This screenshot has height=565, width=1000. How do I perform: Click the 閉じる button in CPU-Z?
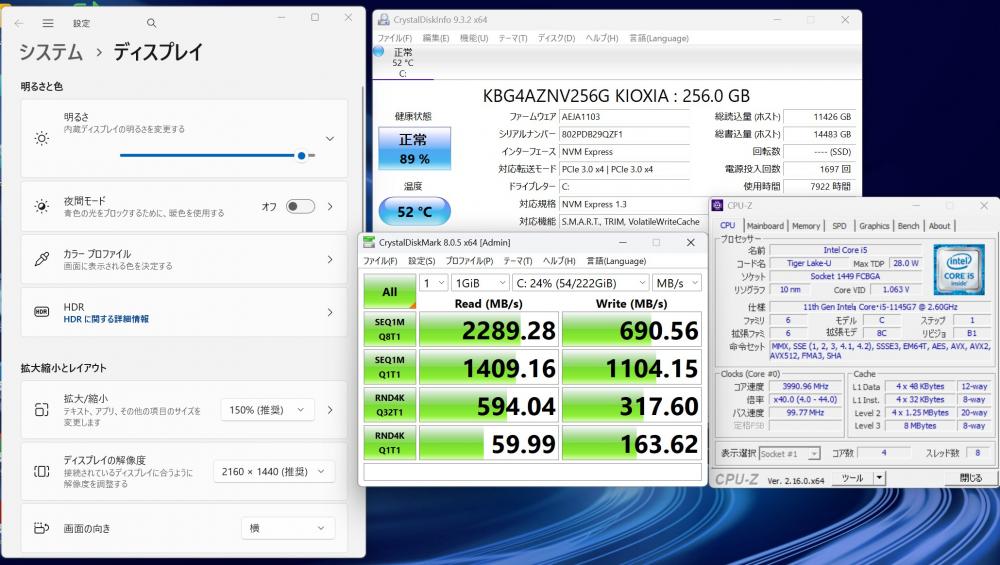click(970, 478)
